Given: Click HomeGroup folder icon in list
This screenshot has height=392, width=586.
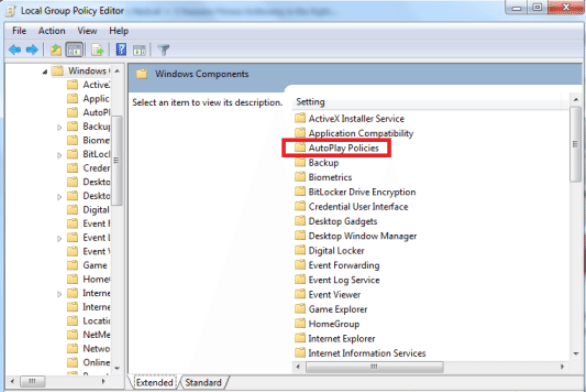Looking at the screenshot, I should (300, 324).
